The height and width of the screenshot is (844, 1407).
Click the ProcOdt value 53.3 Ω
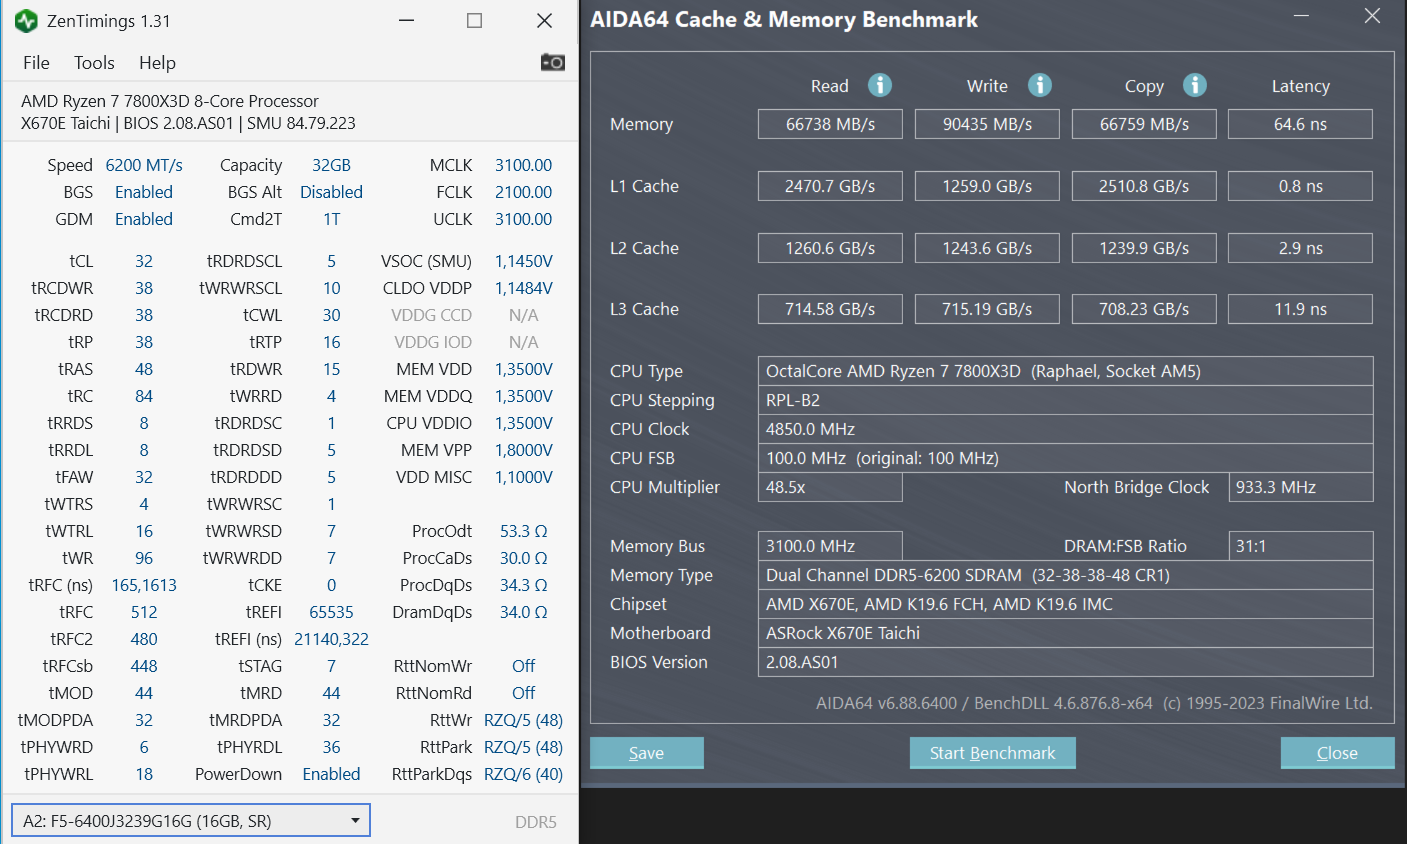pos(524,531)
